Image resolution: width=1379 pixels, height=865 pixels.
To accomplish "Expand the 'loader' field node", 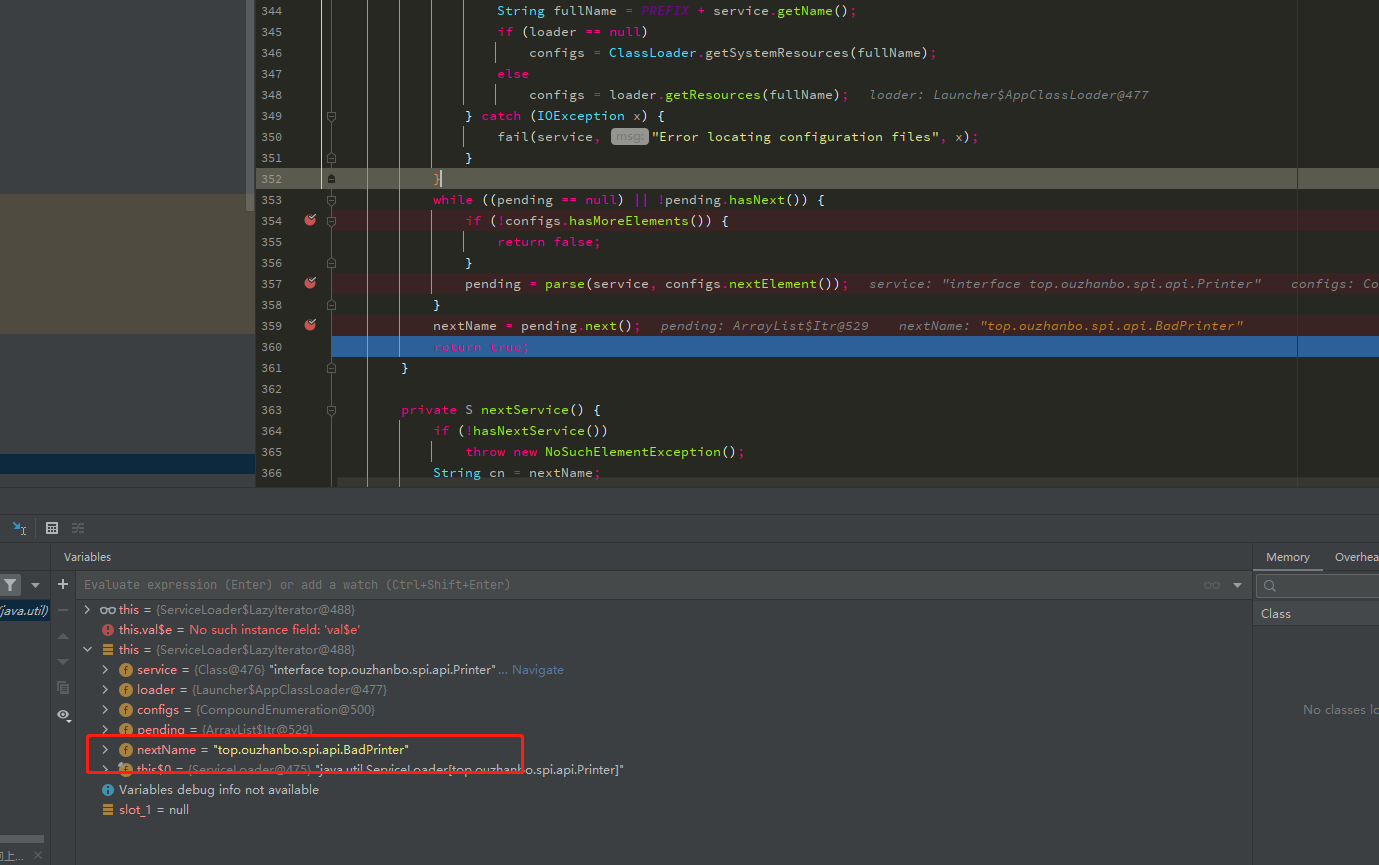I will (x=105, y=689).
